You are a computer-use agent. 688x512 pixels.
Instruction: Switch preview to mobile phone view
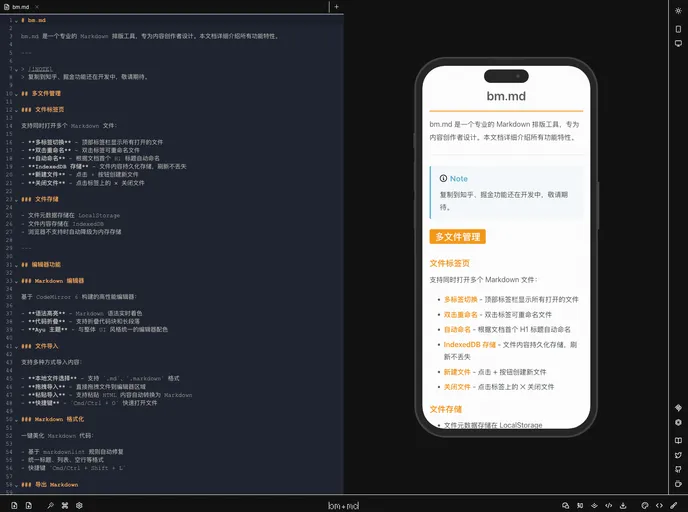[x=678, y=29]
